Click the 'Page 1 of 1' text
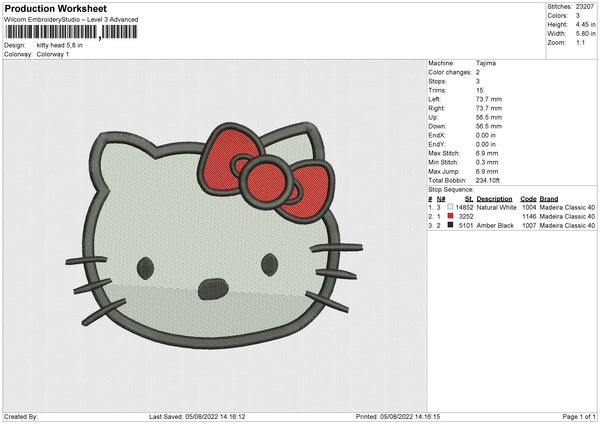Screen dimensions: 600x424 (579, 416)
